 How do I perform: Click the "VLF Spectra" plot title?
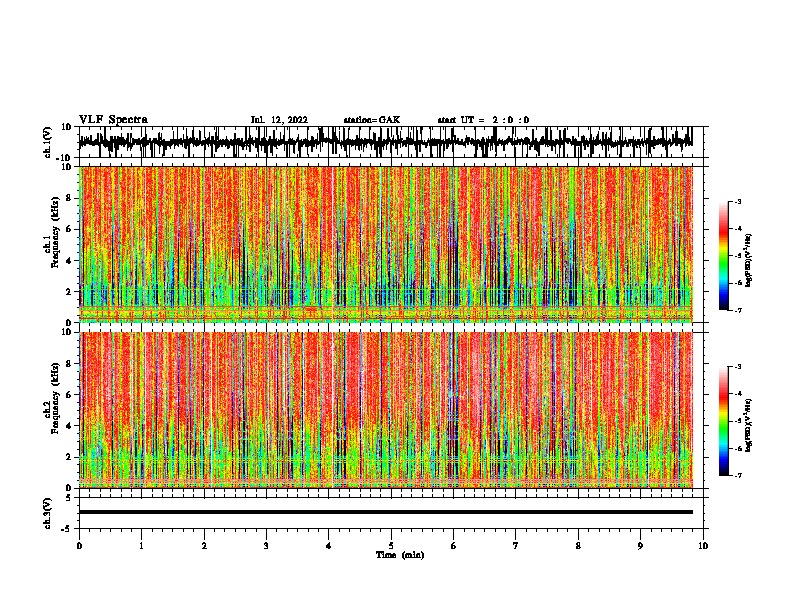click(113, 120)
